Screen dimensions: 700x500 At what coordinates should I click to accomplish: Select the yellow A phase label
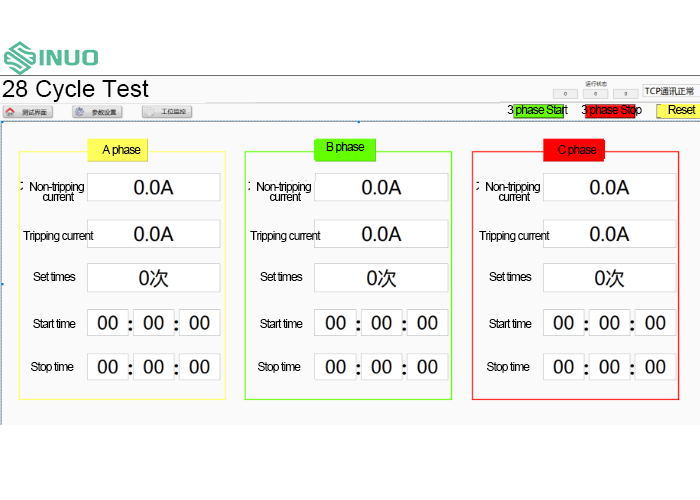point(118,150)
